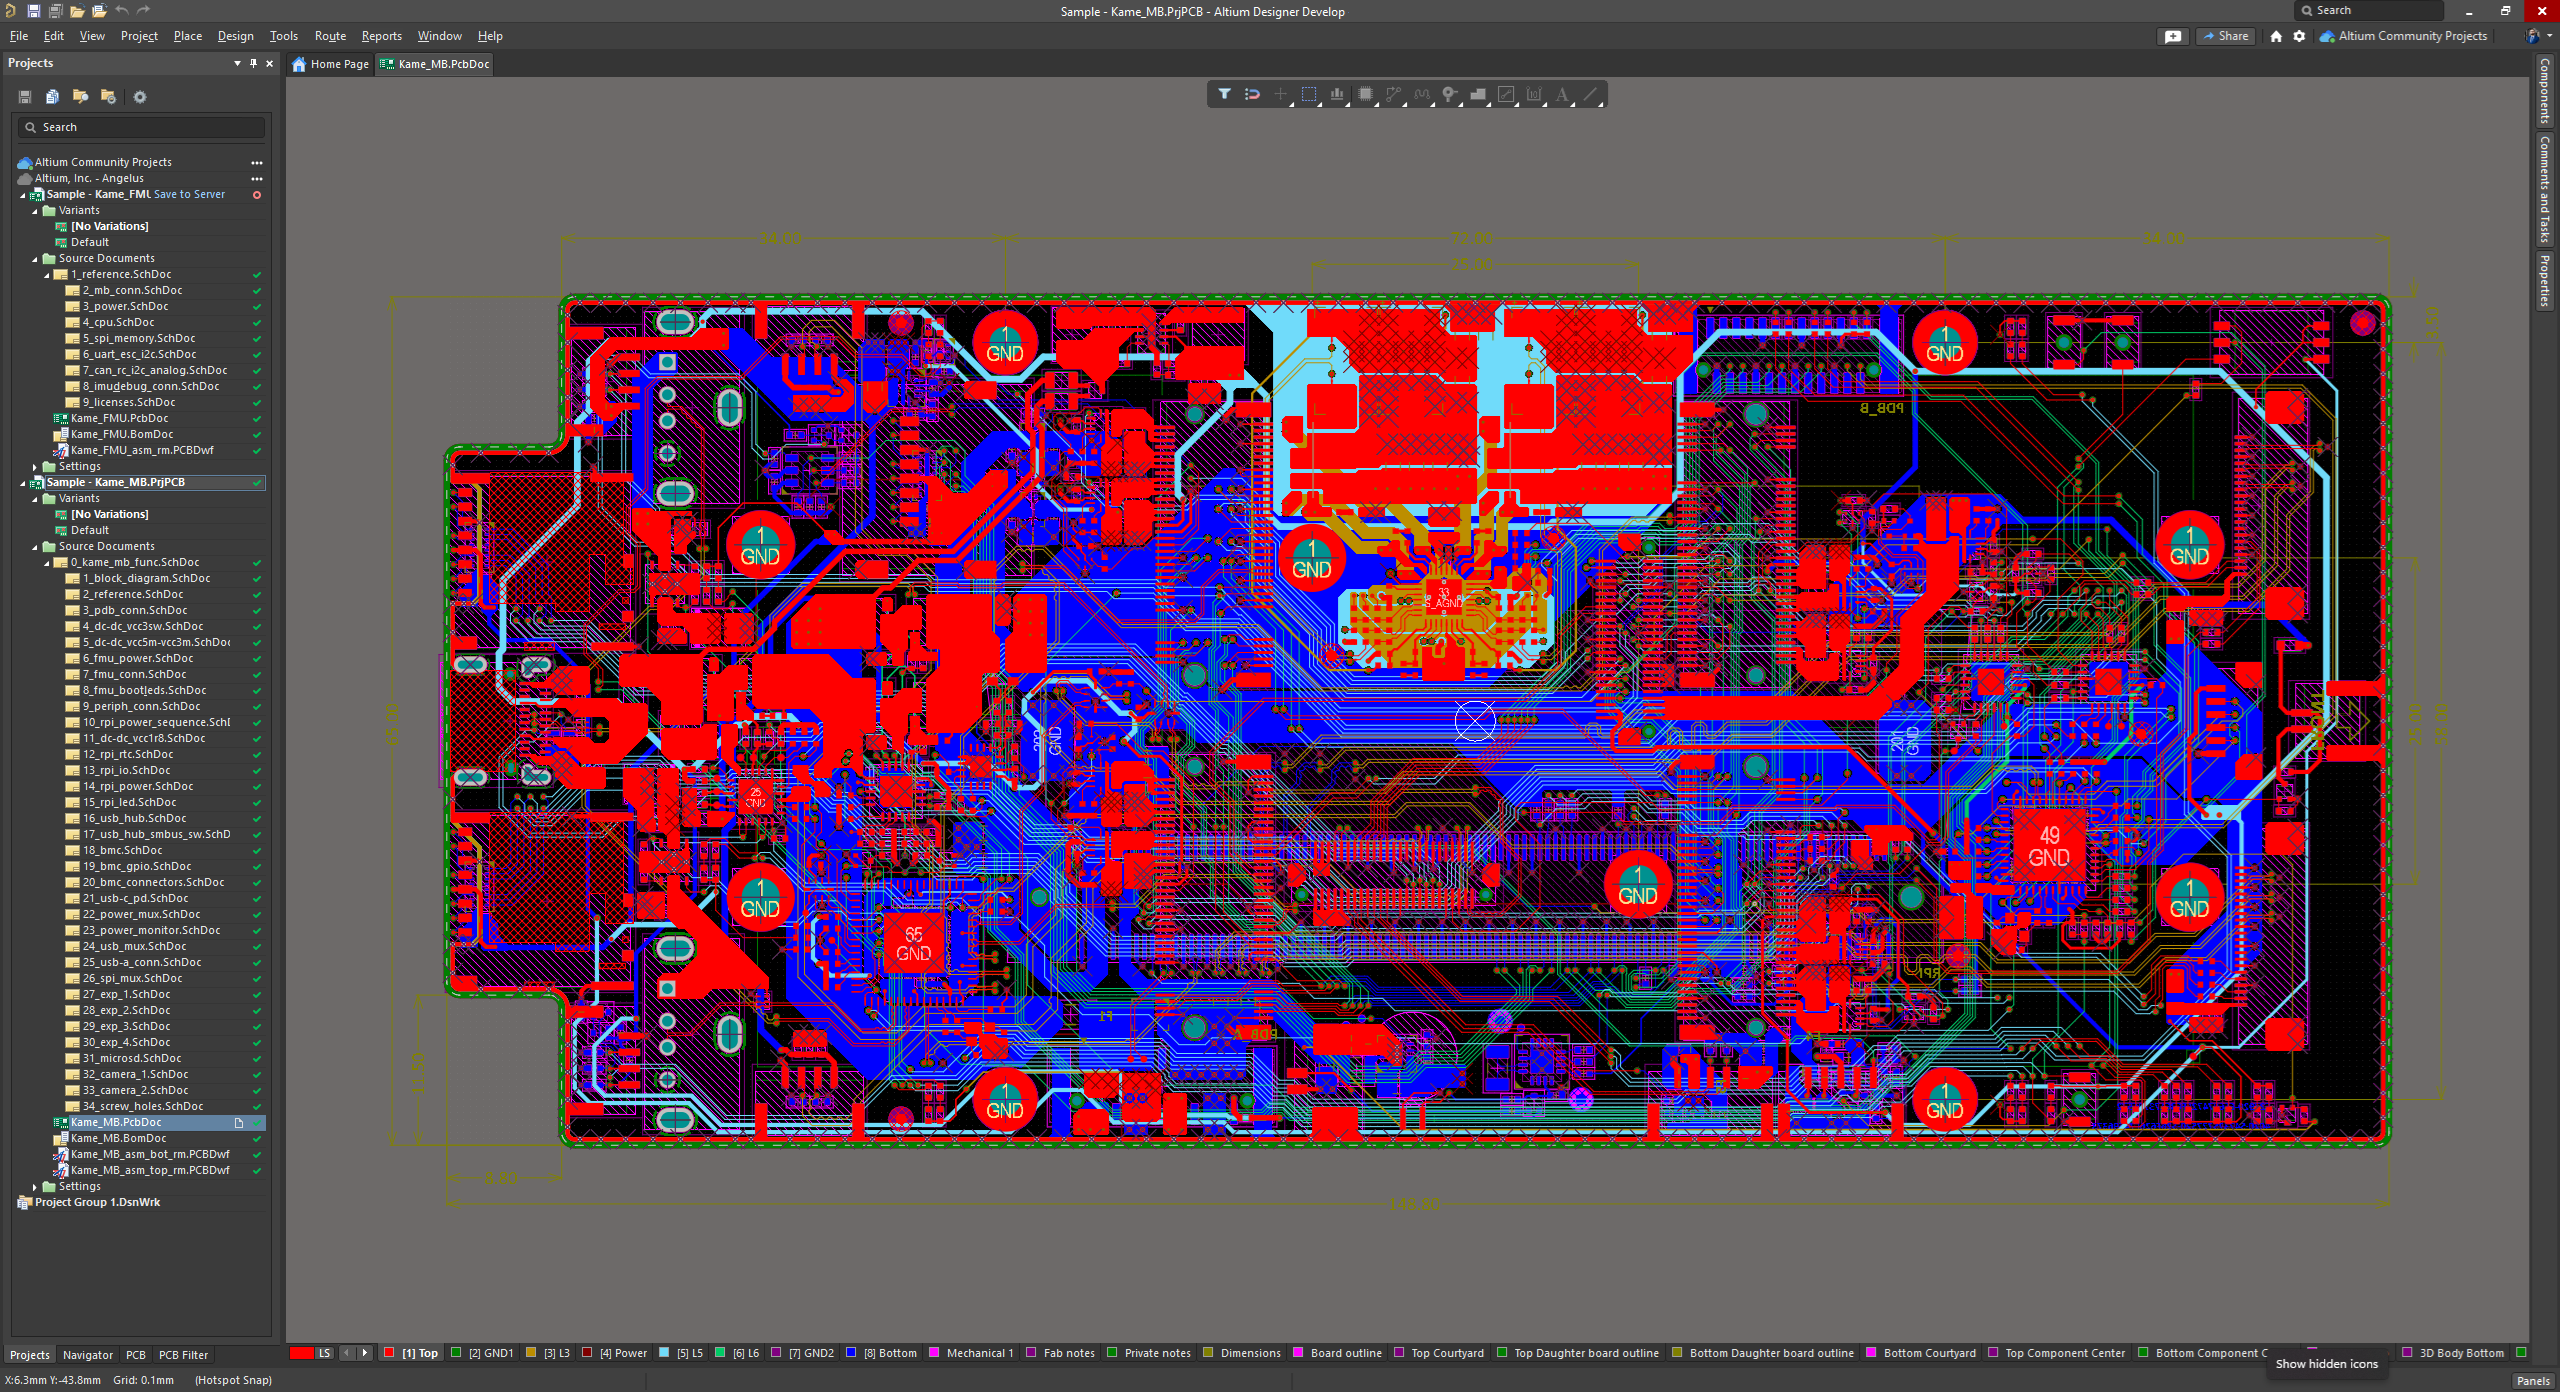Screen dimensions: 2560x1392
Task: Expand the Settings folder under Kame_FML project
Action: coord(34,466)
